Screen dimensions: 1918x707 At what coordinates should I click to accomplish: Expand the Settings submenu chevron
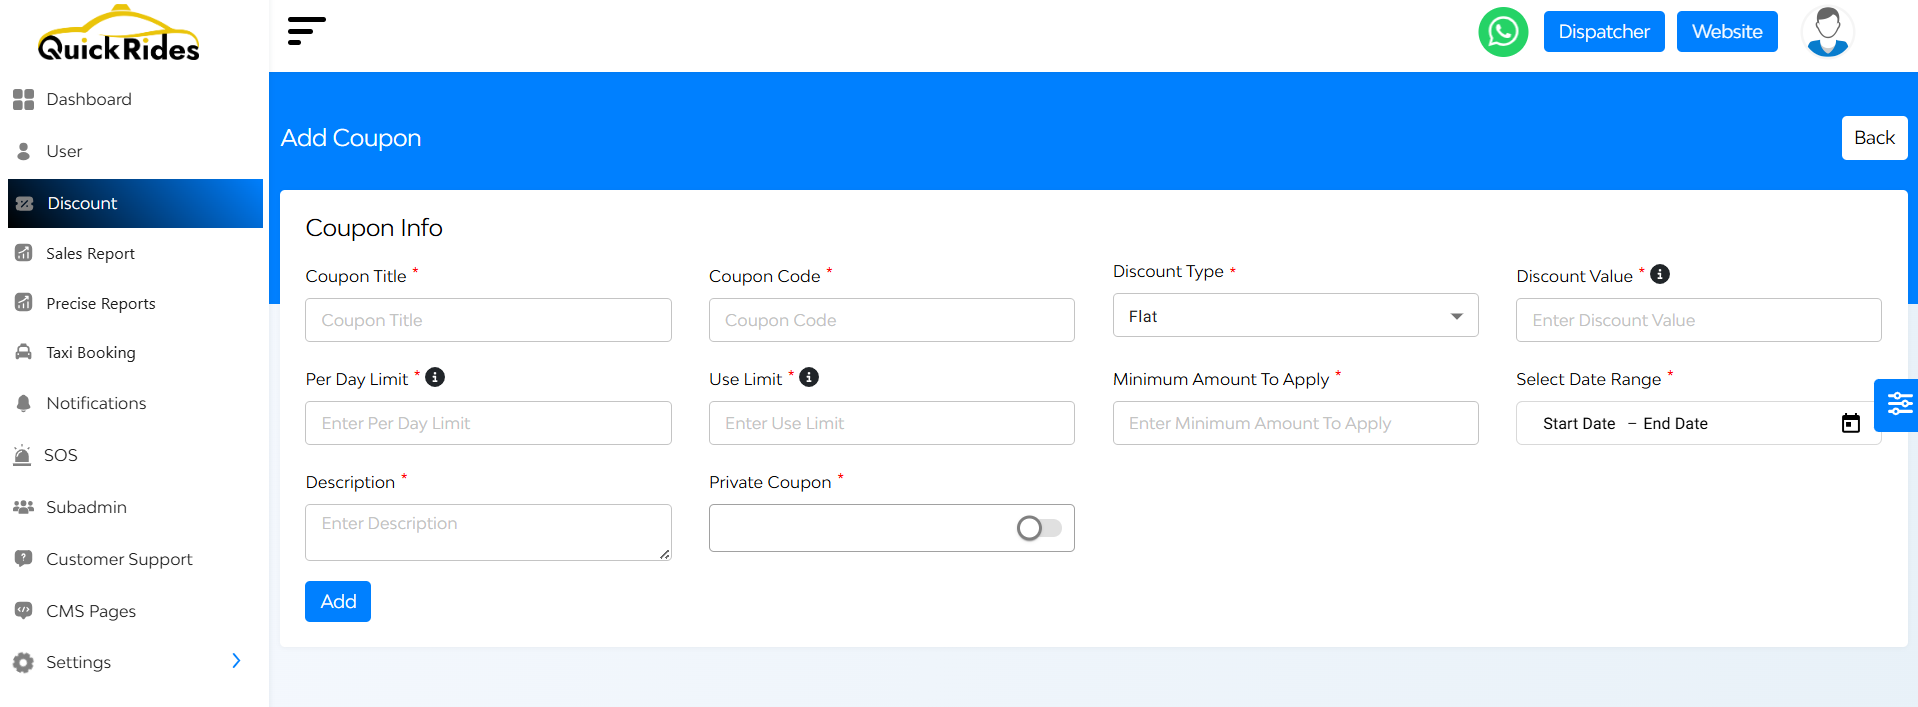[236, 661]
